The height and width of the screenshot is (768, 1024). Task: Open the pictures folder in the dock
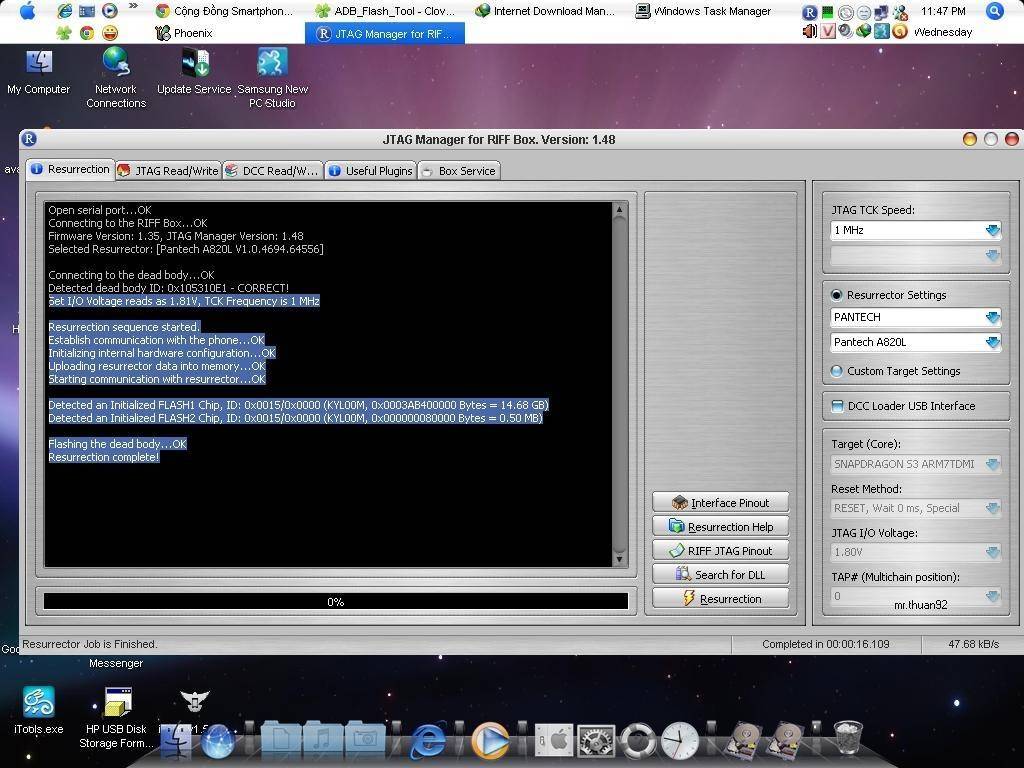[365, 739]
